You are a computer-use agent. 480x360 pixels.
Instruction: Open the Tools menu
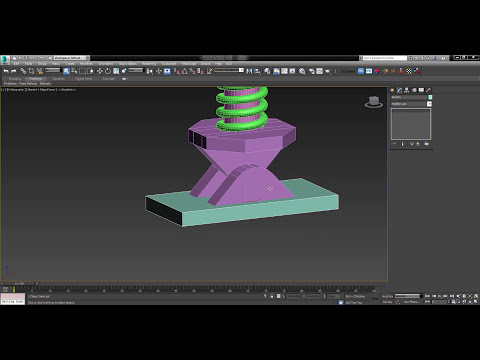point(28,64)
